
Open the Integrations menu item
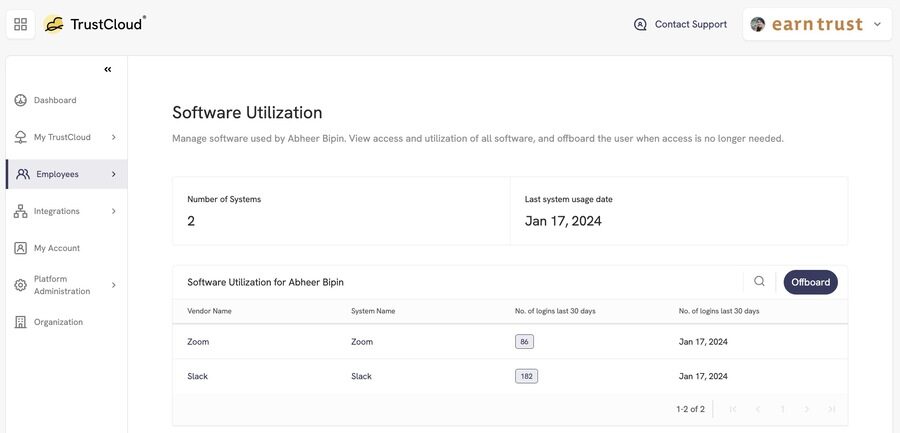(67, 211)
